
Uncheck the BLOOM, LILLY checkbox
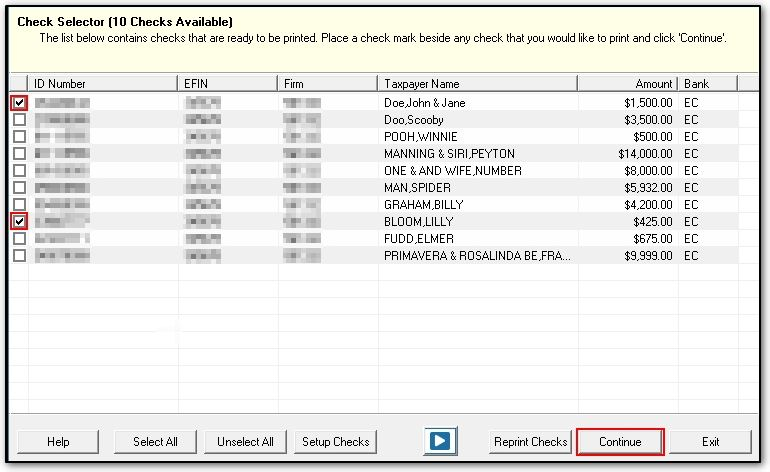click(x=19, y=222)
